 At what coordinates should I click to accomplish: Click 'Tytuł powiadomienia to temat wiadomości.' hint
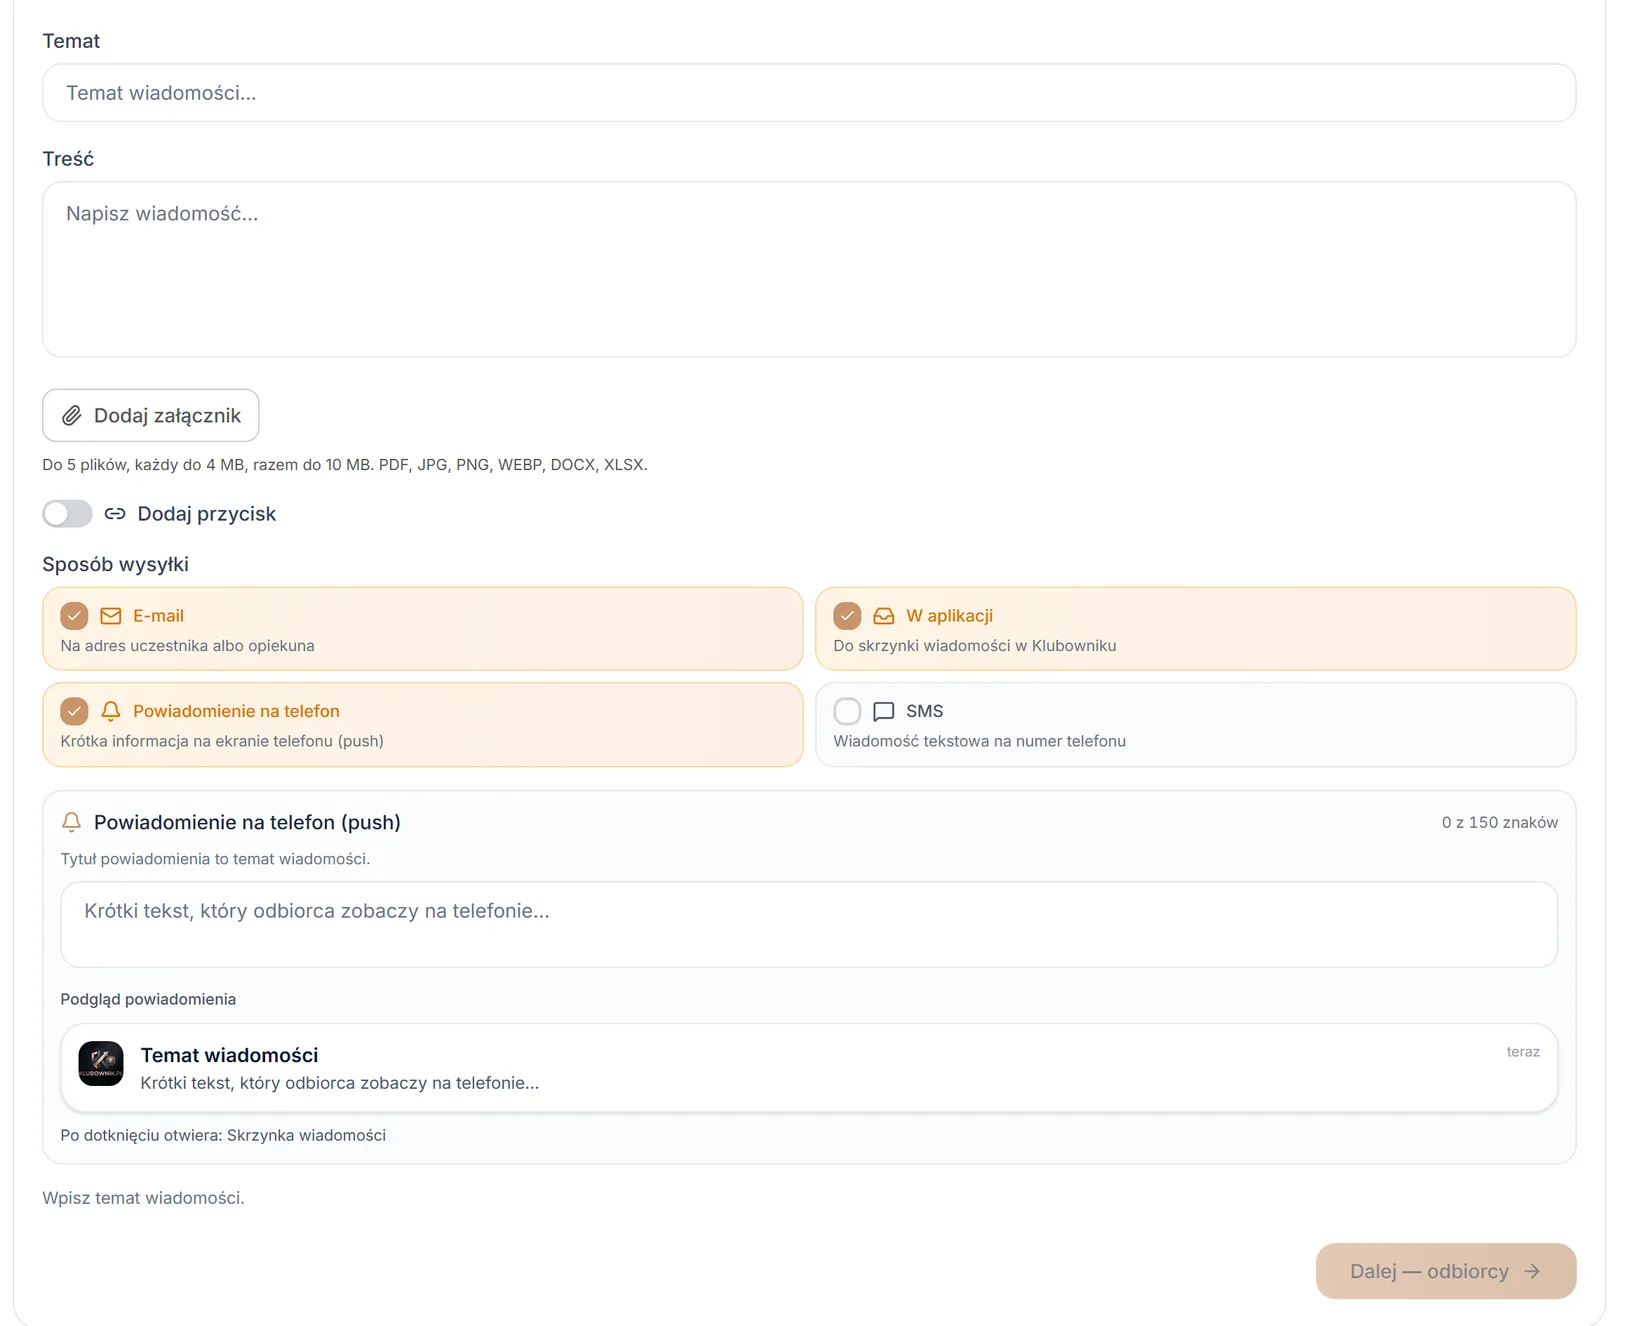[215, 859]
